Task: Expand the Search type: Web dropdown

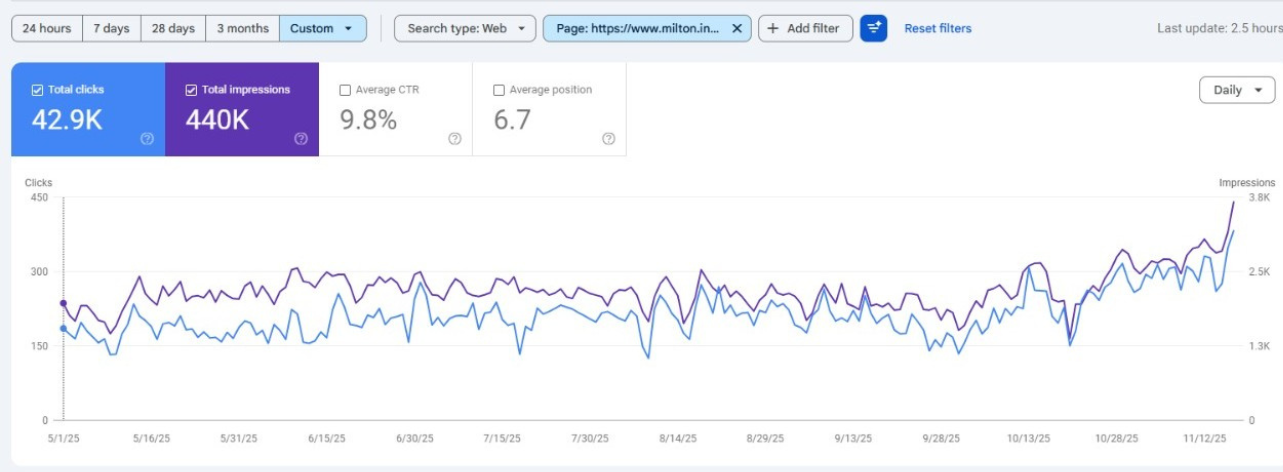Action: [465, 28]
